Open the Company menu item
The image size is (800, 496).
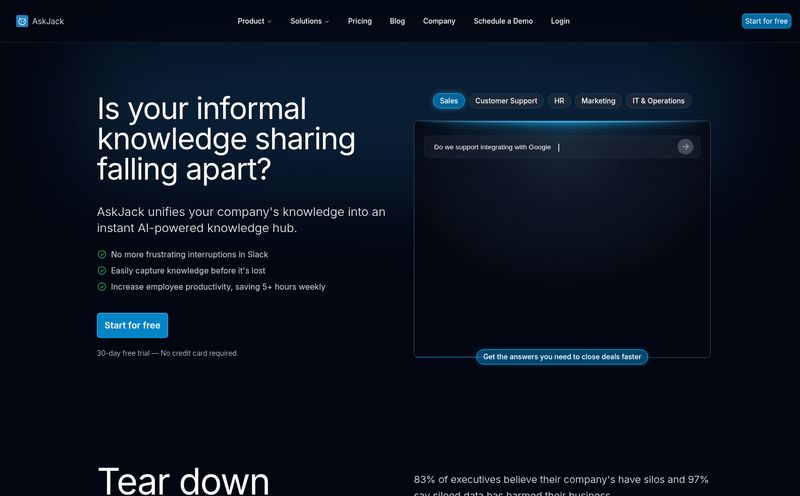tap(439, 21)
